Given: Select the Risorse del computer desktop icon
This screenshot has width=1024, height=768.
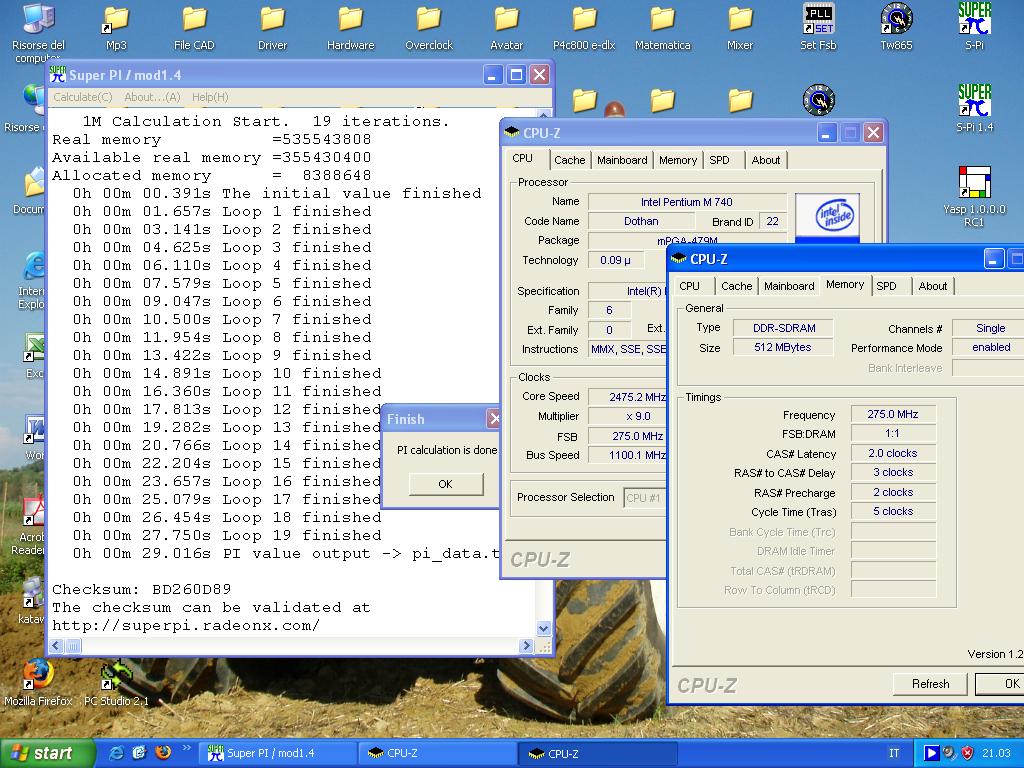Looking at the screenshot, I should 38,31.
